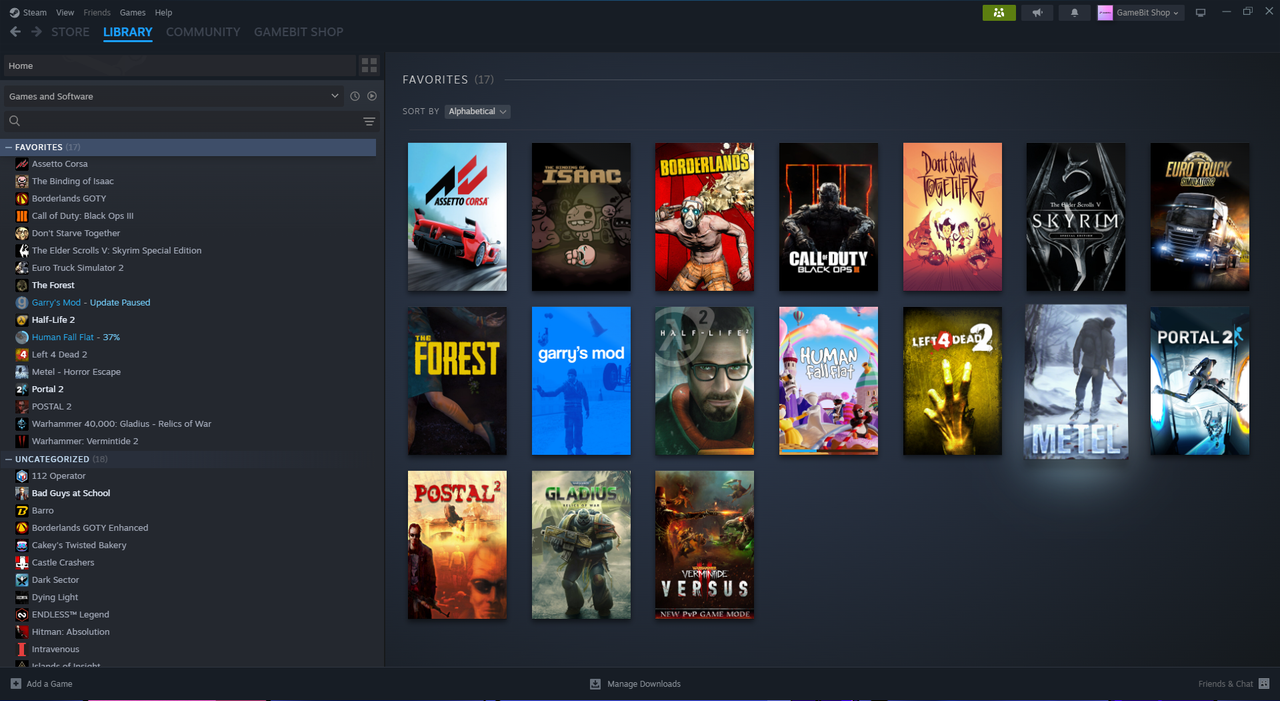Select Cakey's Twisted Bakery in sidebar
This screenshot has width=1280, height=701.
pos(79,545)
